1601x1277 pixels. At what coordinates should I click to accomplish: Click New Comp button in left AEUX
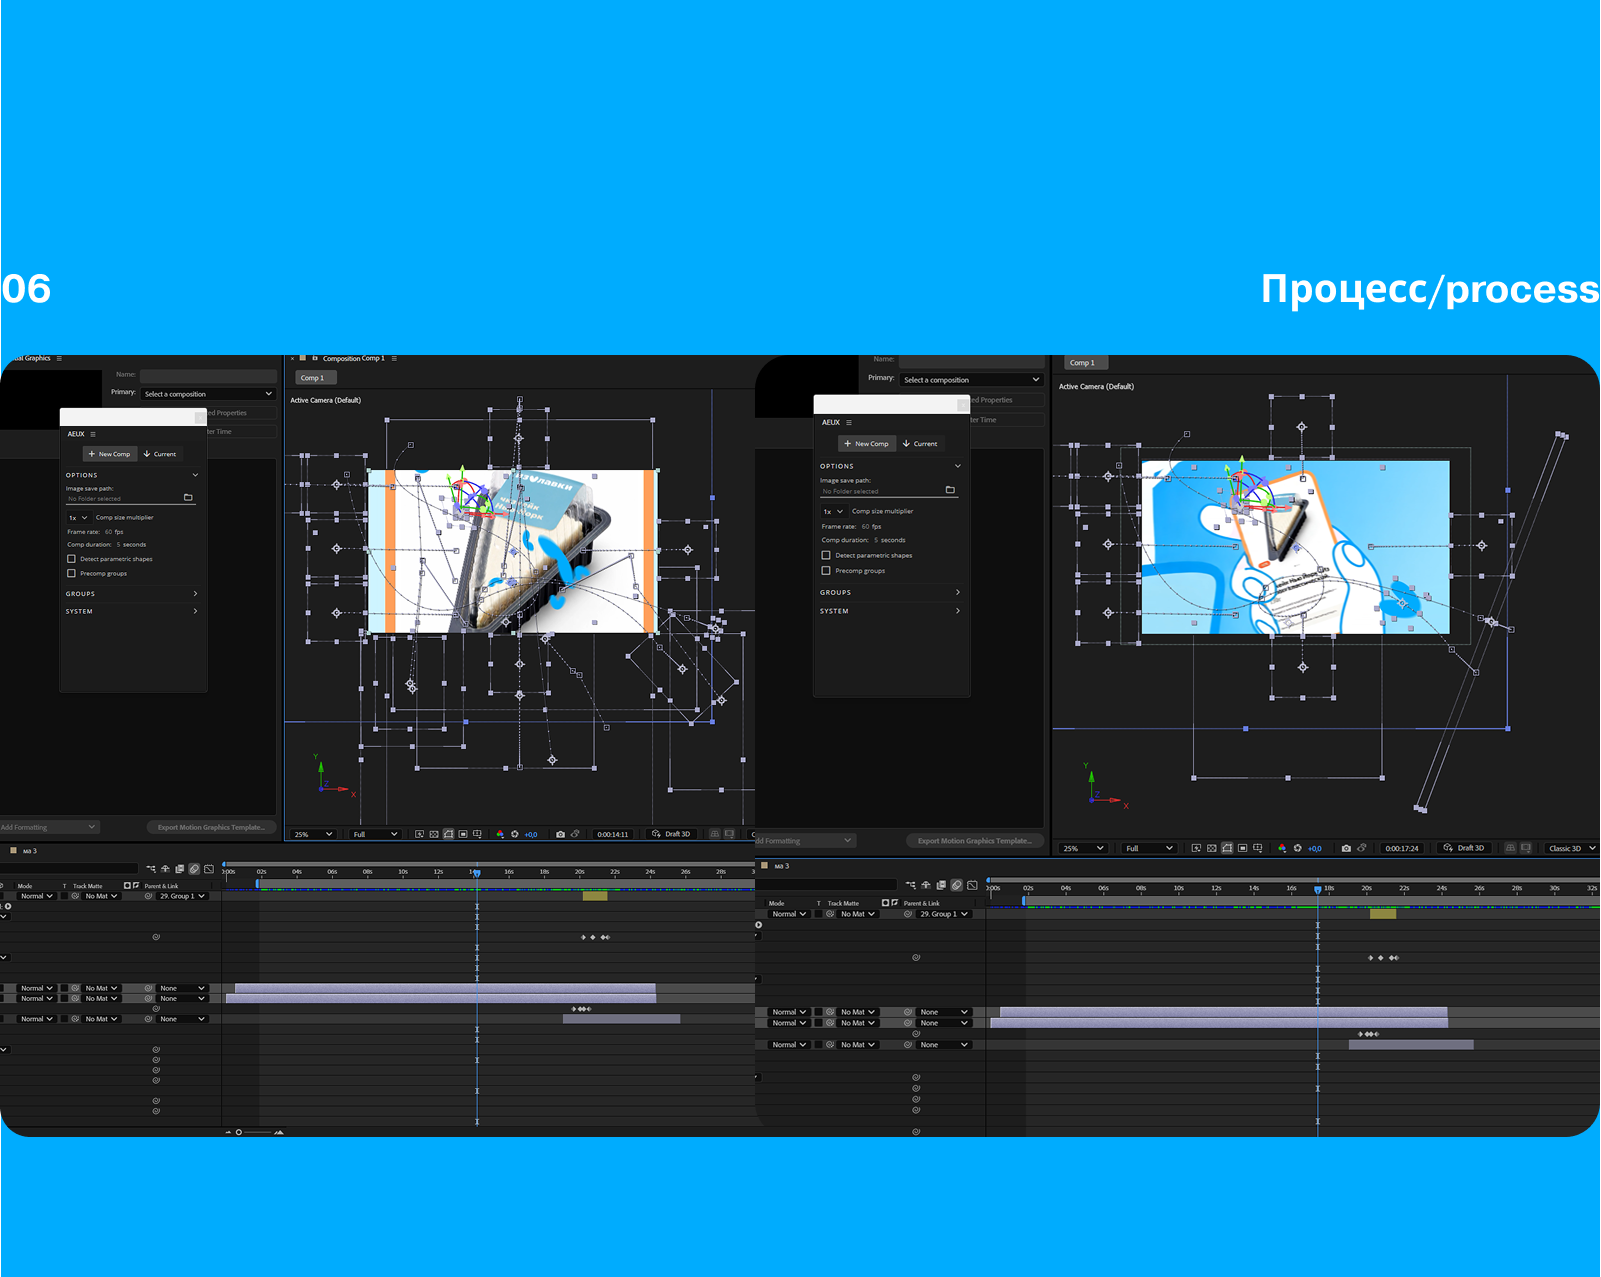tap(110, 454)
